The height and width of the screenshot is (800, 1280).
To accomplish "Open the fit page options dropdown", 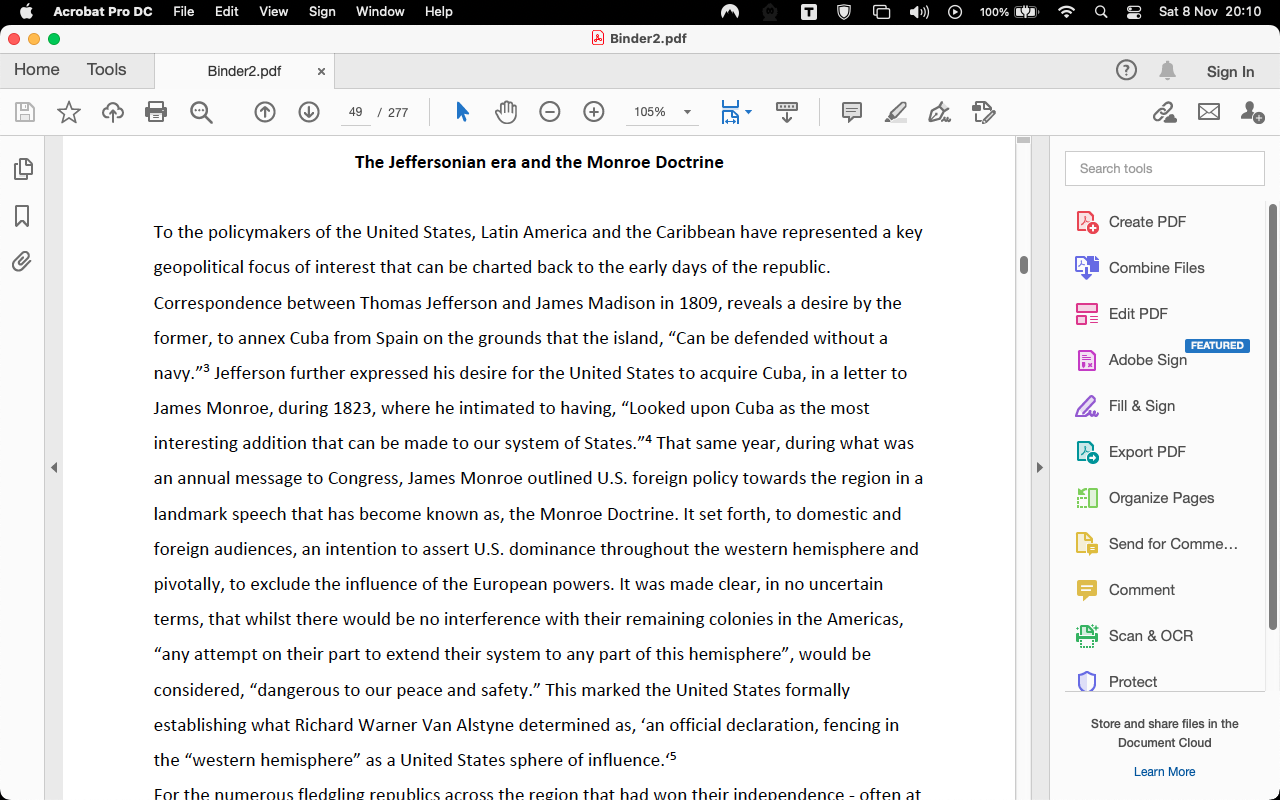I will click(748, 112).
